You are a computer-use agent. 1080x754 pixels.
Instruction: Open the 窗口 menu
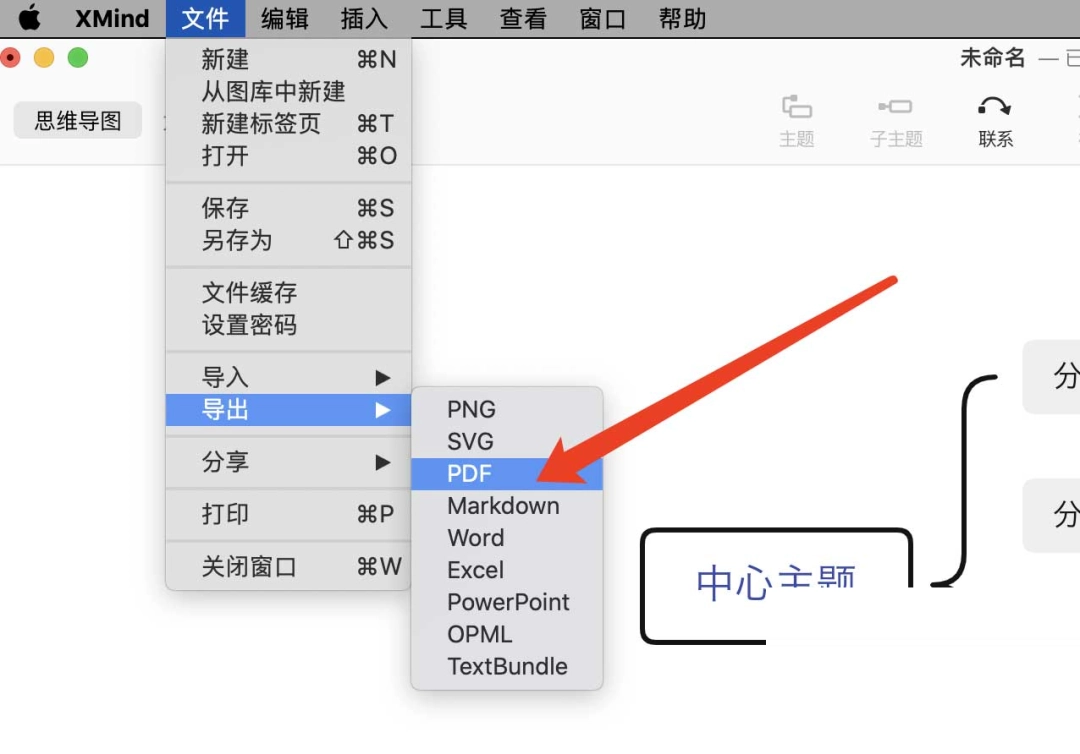click(603, 19)
